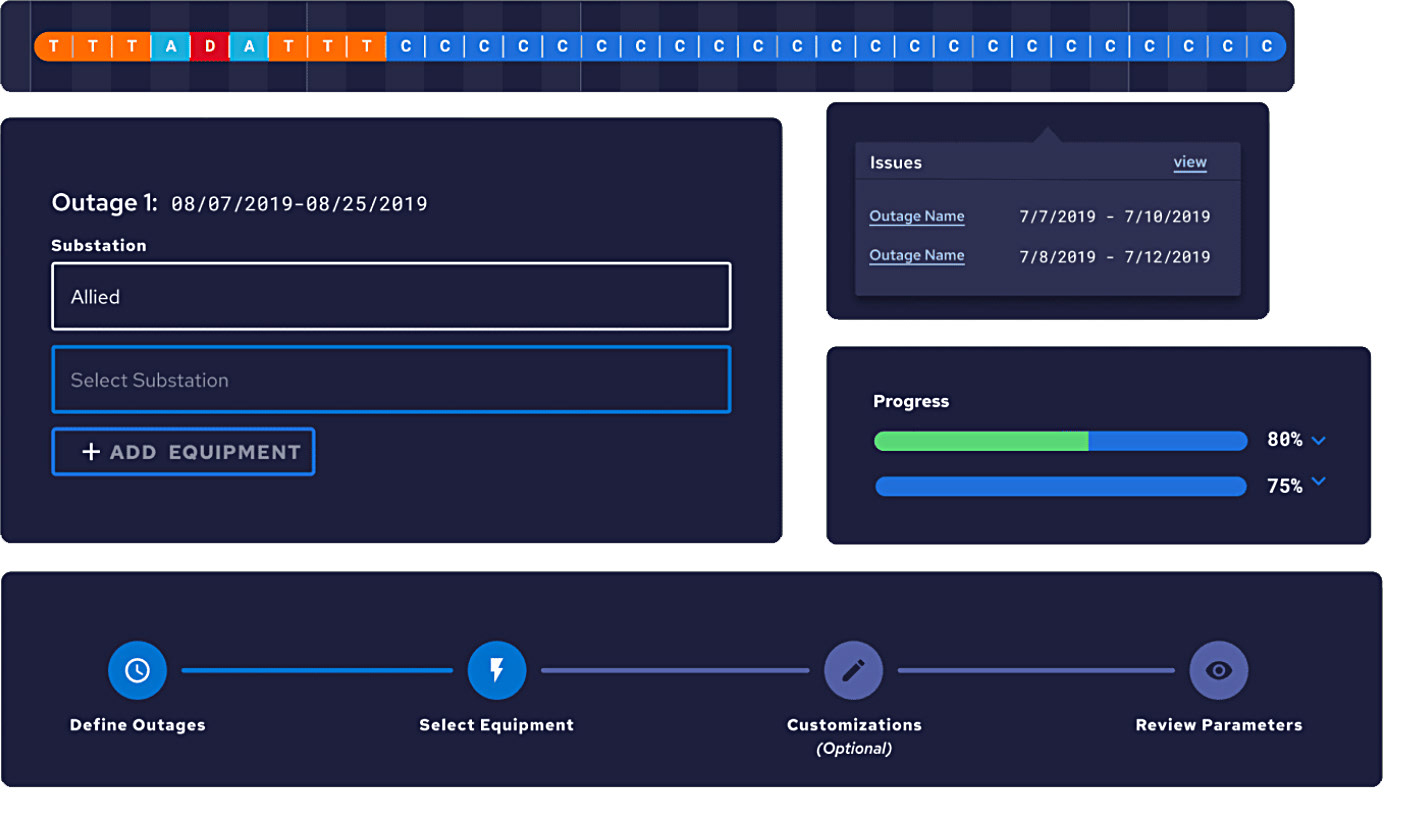Image resolution: width=1407 pixels, height=821 pixels.
Task: Click the Review Parameters step label
Action: pyautogui.click(x=1219, y=725)
